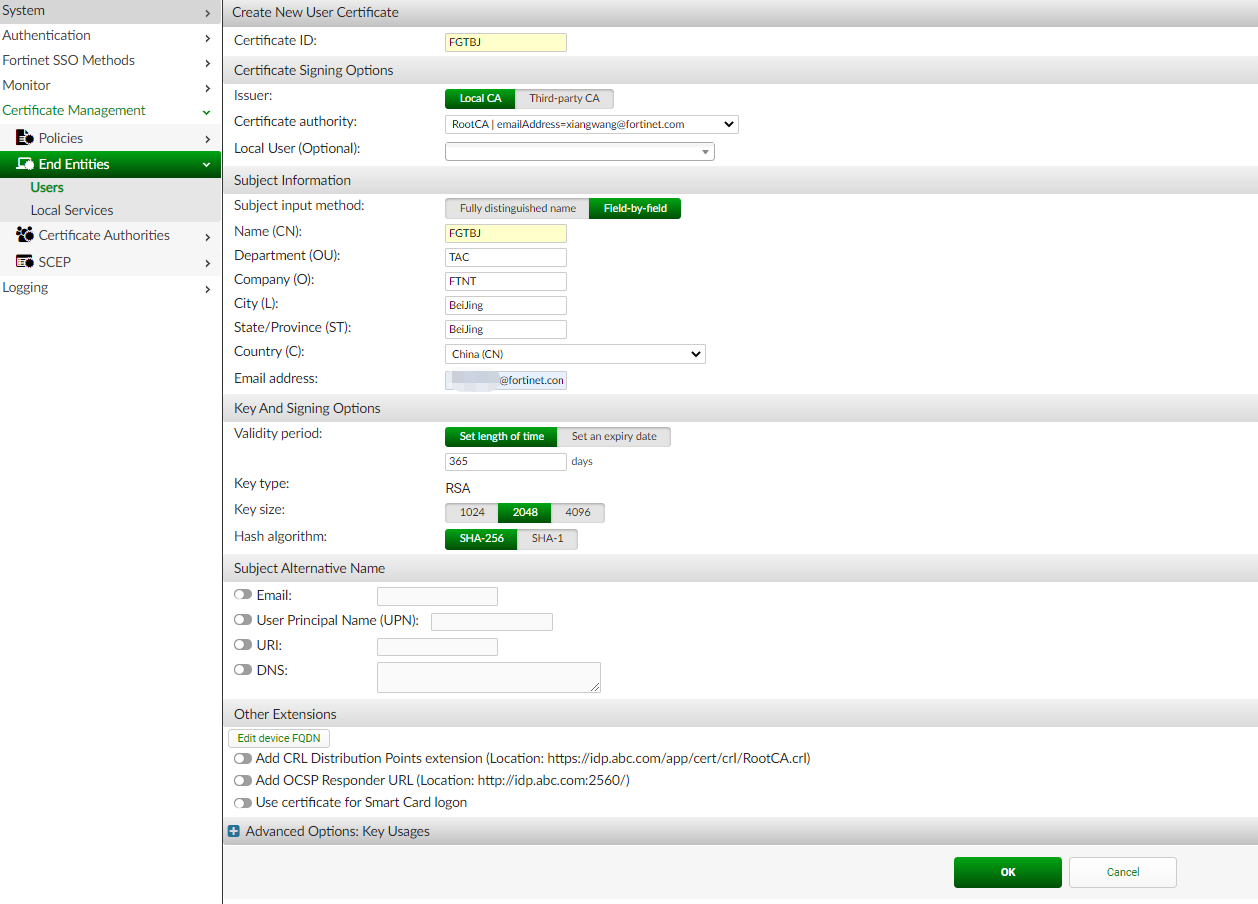Click the Edit device FQDN button
Viewport: 1258px width, 904px height.
tap(279, 738)
